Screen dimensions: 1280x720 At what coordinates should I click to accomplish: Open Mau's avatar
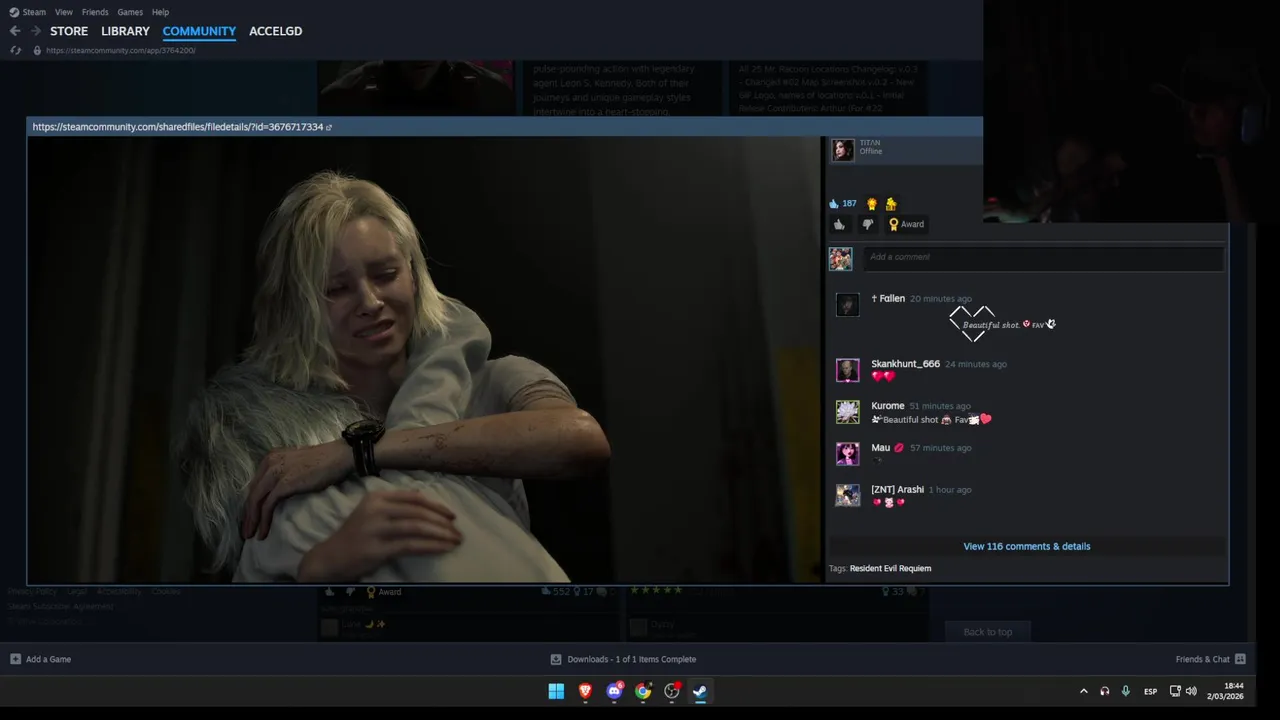coord(847,454)
